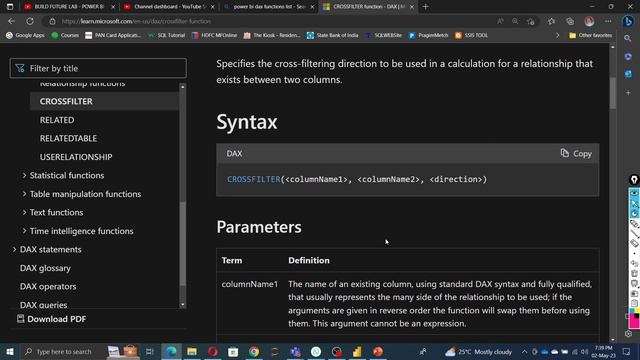Viewport: 640px width, 360px height.
Task: Click the Edge sidebar search icon
Action: tap(628, 38)
